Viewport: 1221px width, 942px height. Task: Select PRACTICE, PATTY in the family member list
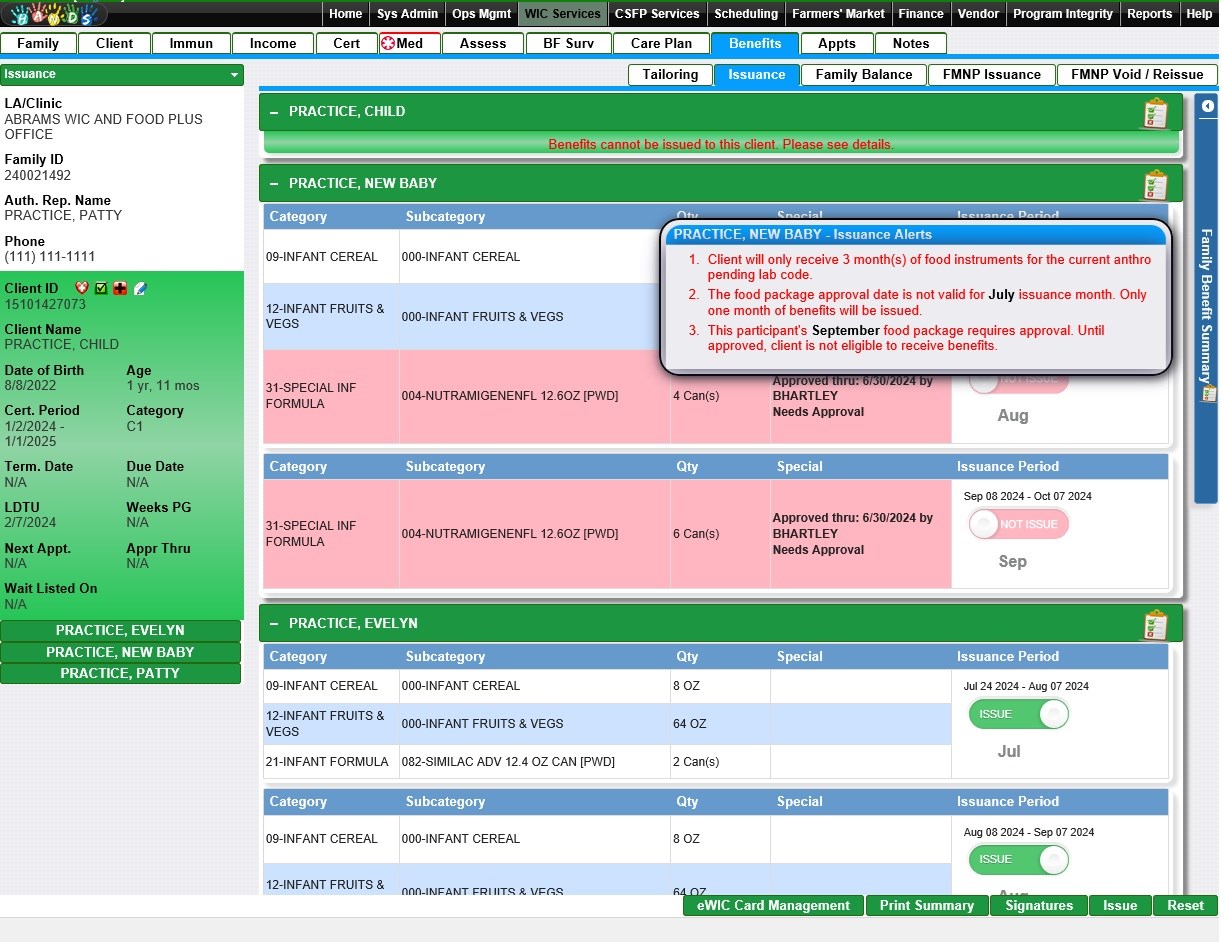click(x=120, y=673)
